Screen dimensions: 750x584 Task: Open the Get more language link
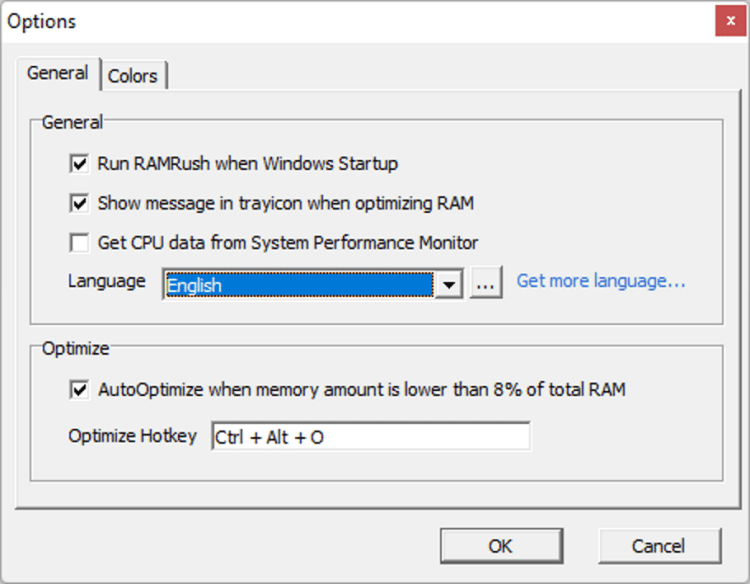[600, 281]
